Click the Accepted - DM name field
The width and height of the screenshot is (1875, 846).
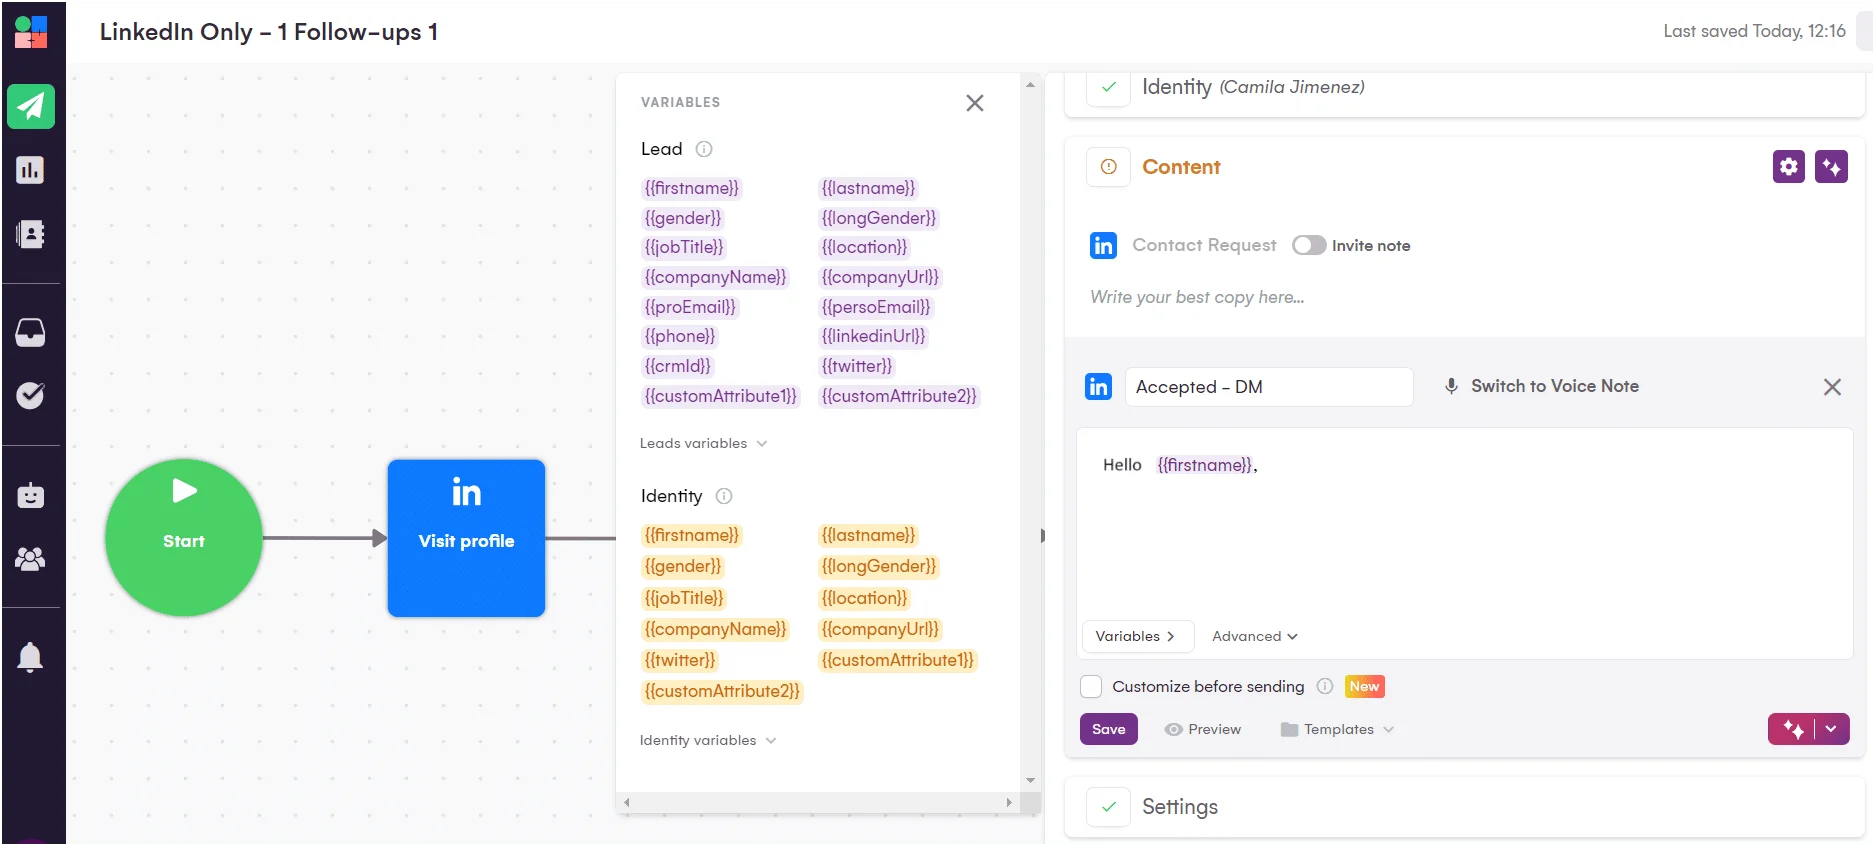point(1269,387)
